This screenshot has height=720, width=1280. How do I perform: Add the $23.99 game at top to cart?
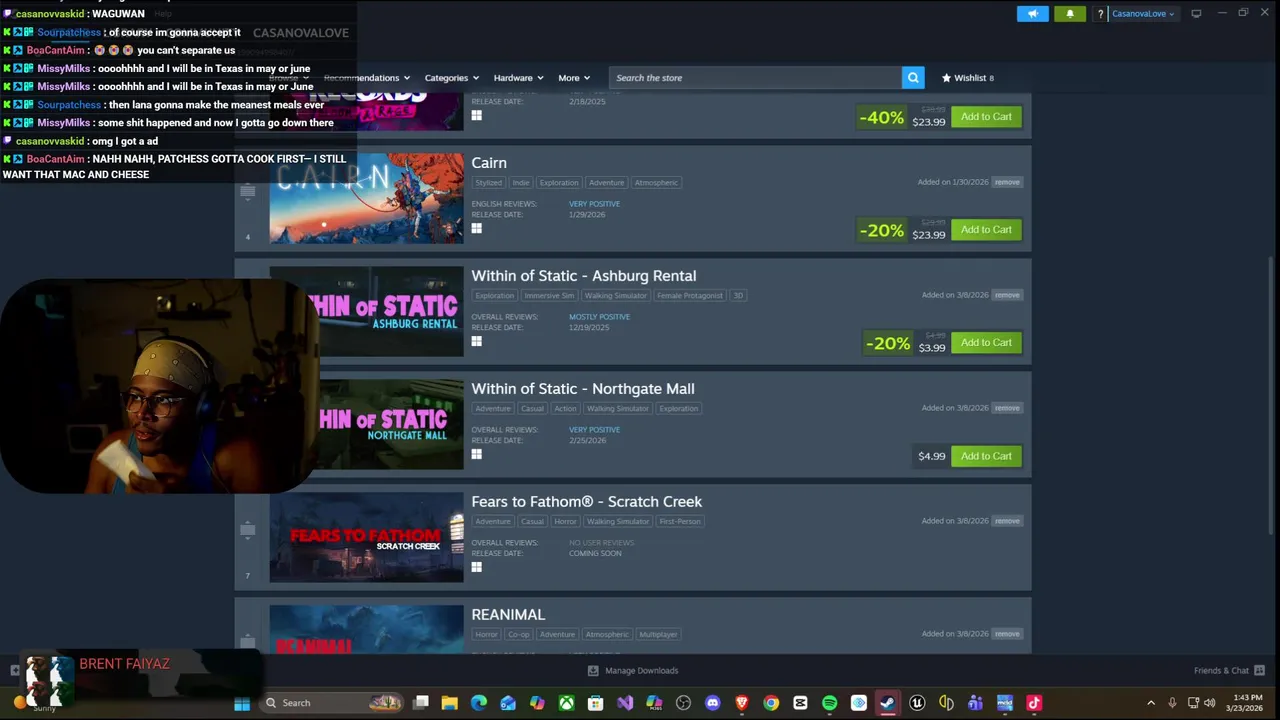tap(986, 116)
